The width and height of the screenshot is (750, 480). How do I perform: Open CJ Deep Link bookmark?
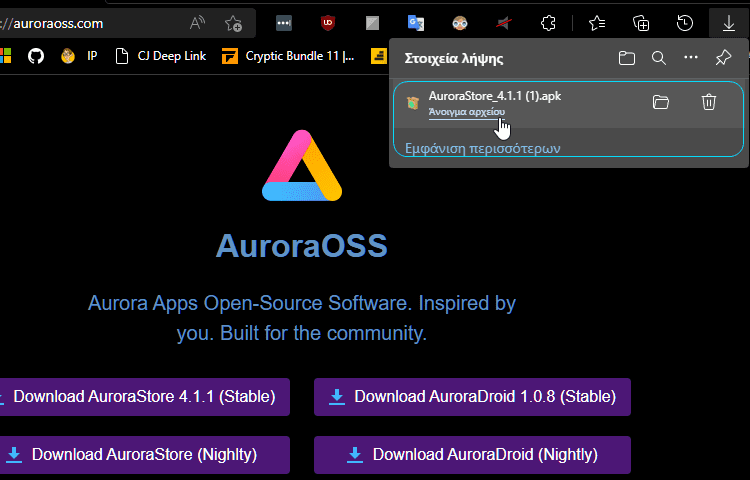pos(161,56)
